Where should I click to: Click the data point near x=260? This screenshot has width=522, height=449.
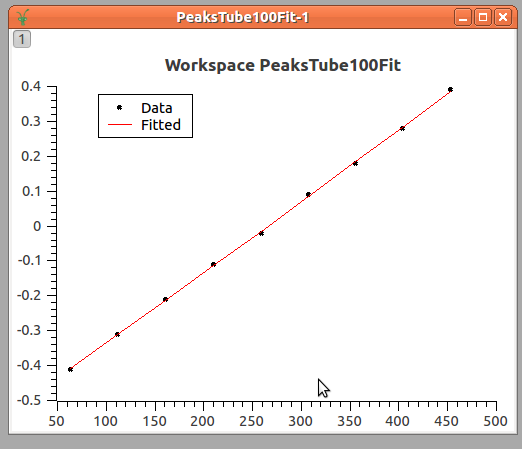pyautogui.click(x=261, y=233)
